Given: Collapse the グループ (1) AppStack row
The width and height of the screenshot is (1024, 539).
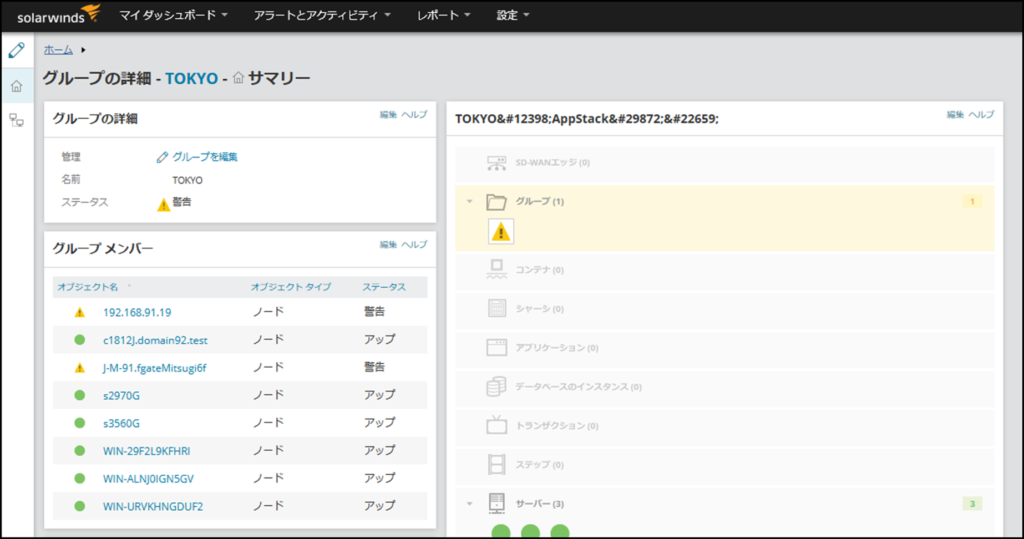Looking at the screenshot, I should pyautogui.click(x=470, y=201).
